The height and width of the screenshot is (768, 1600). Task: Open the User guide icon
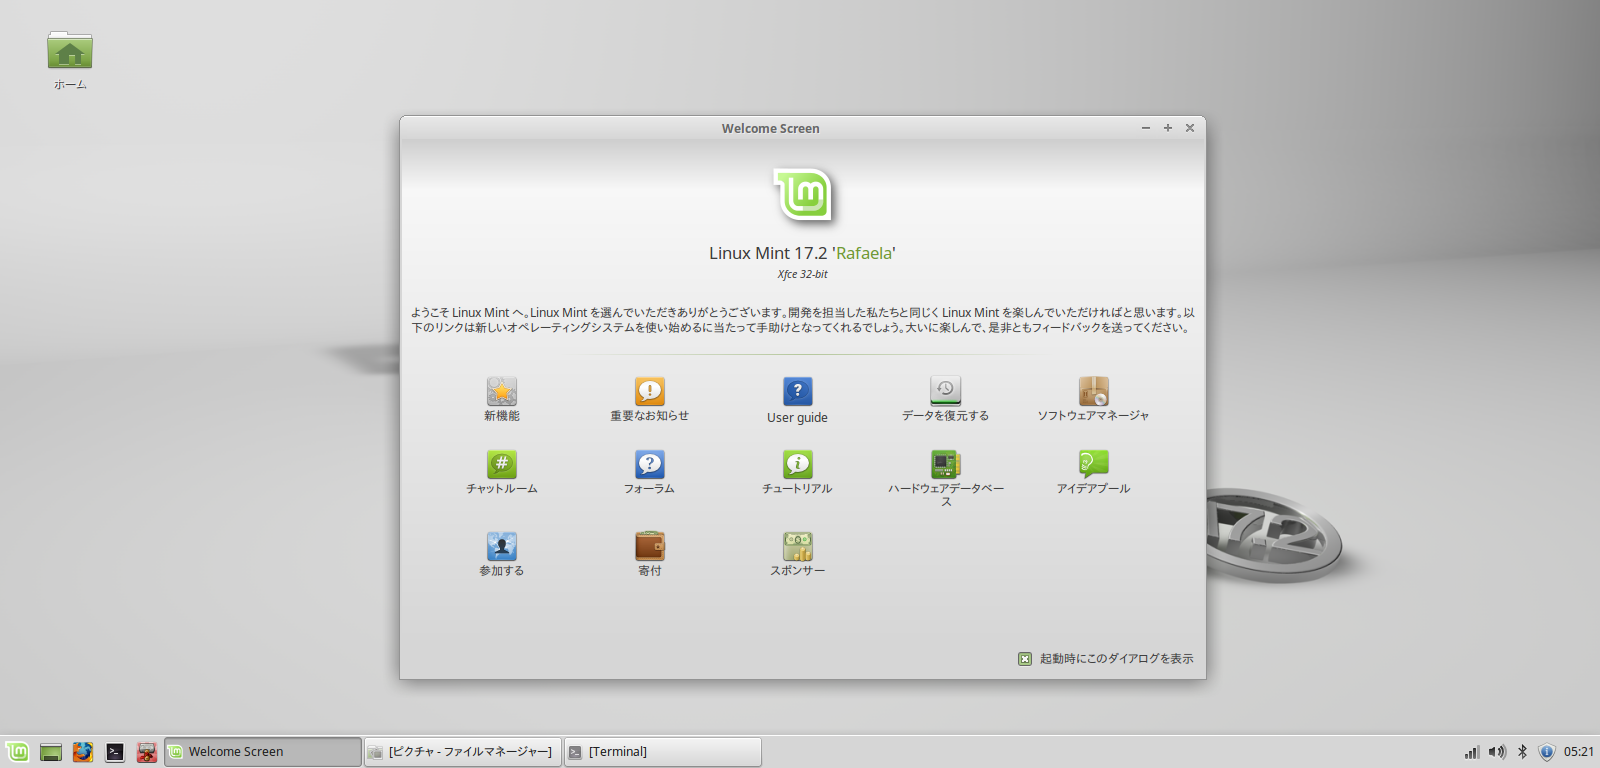[798, 391]
